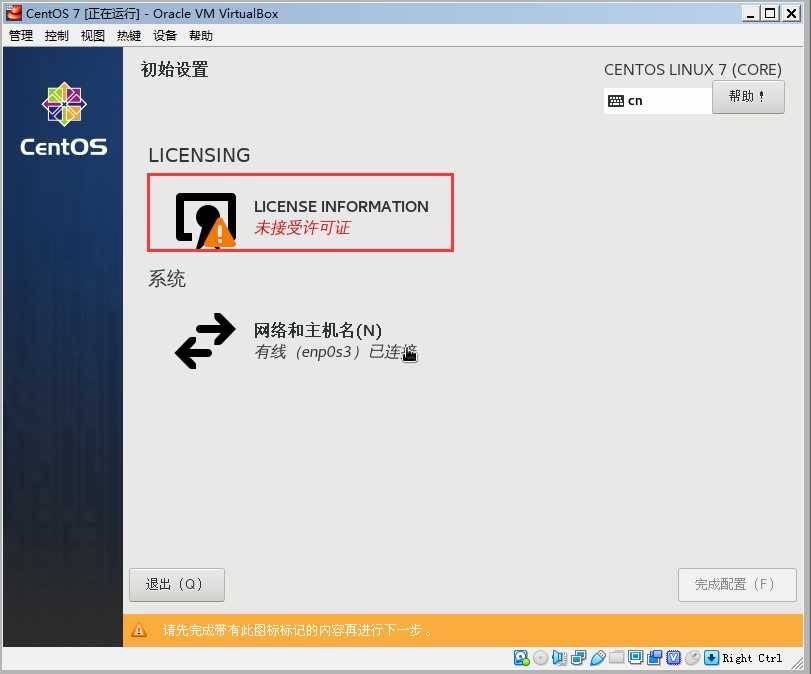Open the 控制 menu
The height and width of the screenshot is (674, 811).
click(56, 36)
